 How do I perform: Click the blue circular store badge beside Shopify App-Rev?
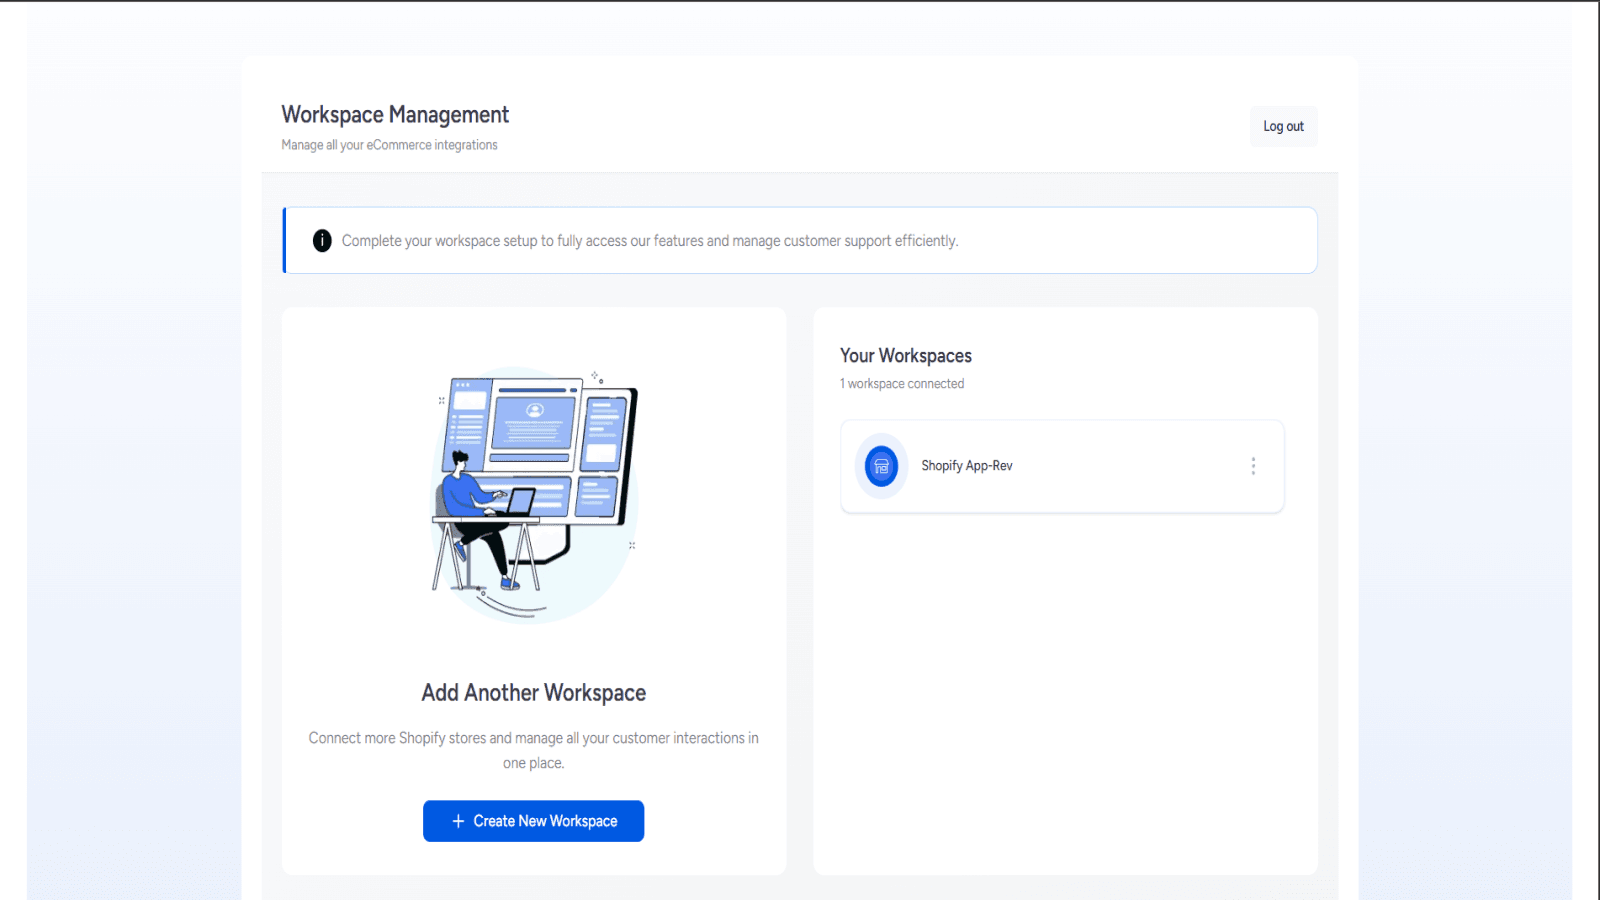pyautogui.click(x=881, y=465)
